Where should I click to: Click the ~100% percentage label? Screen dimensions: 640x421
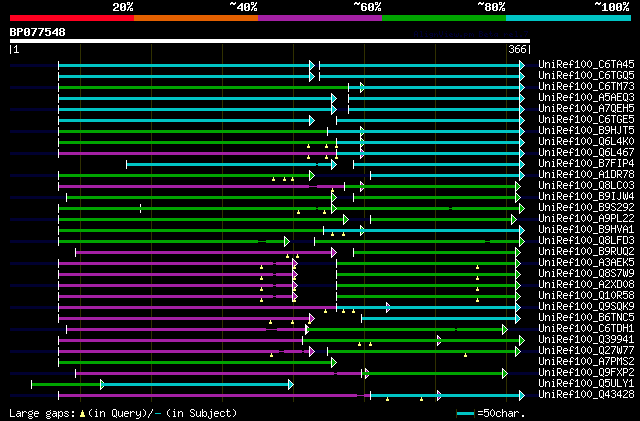click(x=612, y=7)
